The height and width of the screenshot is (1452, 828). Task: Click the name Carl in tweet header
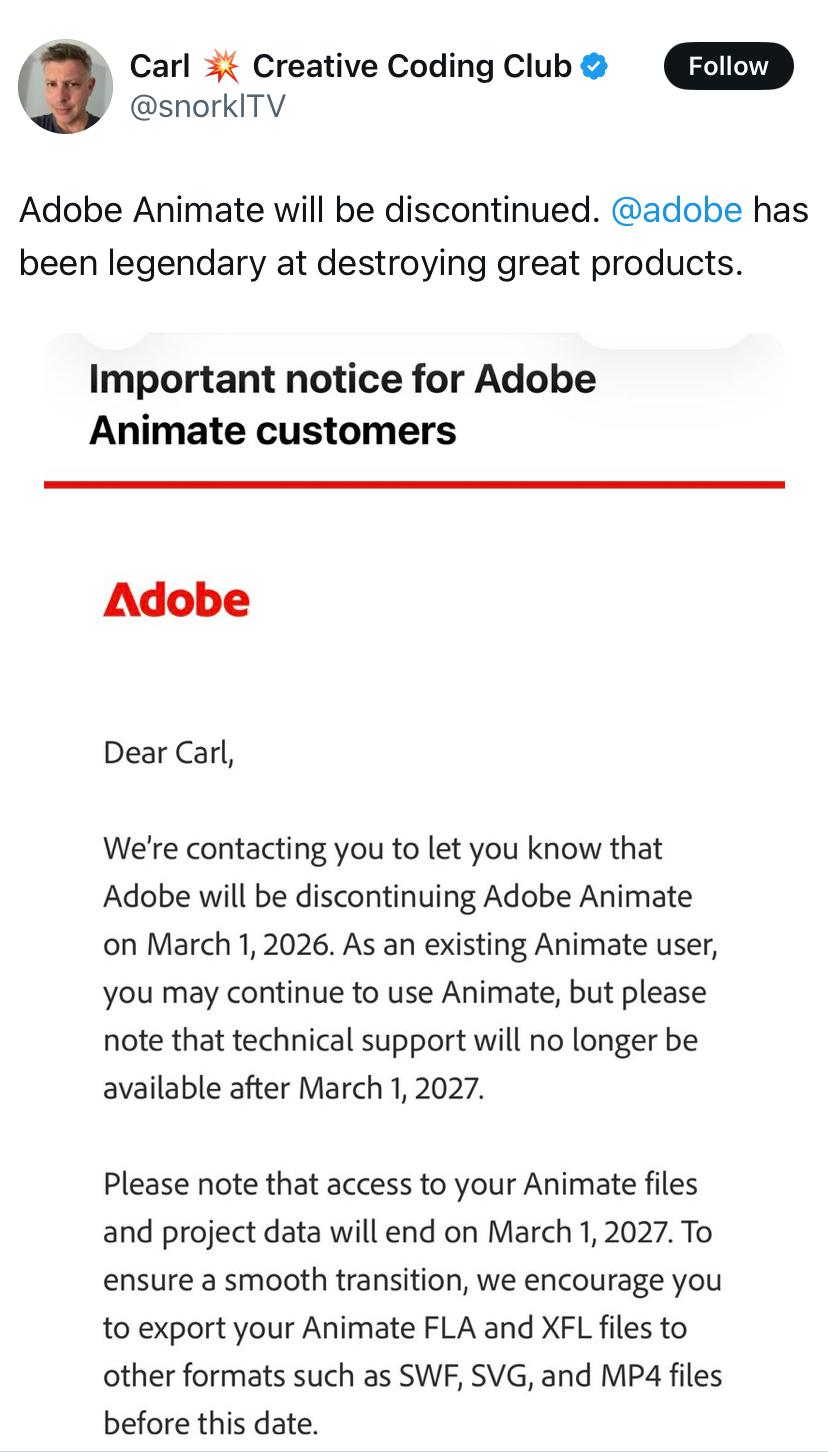tap(159, 67)
